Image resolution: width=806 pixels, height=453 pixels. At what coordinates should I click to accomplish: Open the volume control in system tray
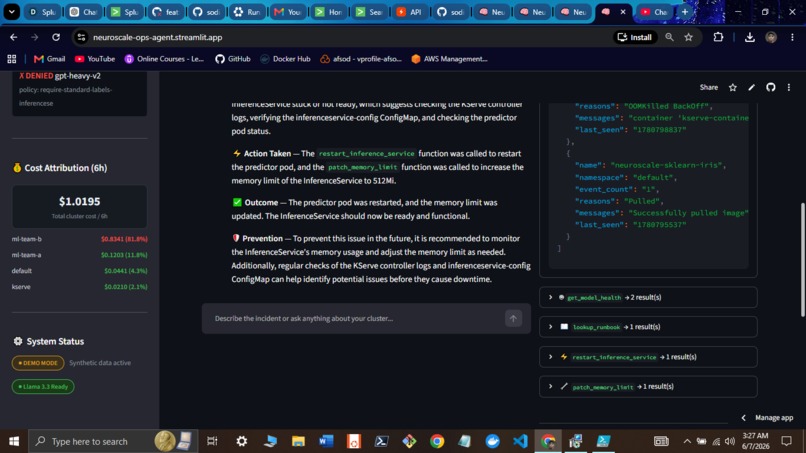click(729, 441)
